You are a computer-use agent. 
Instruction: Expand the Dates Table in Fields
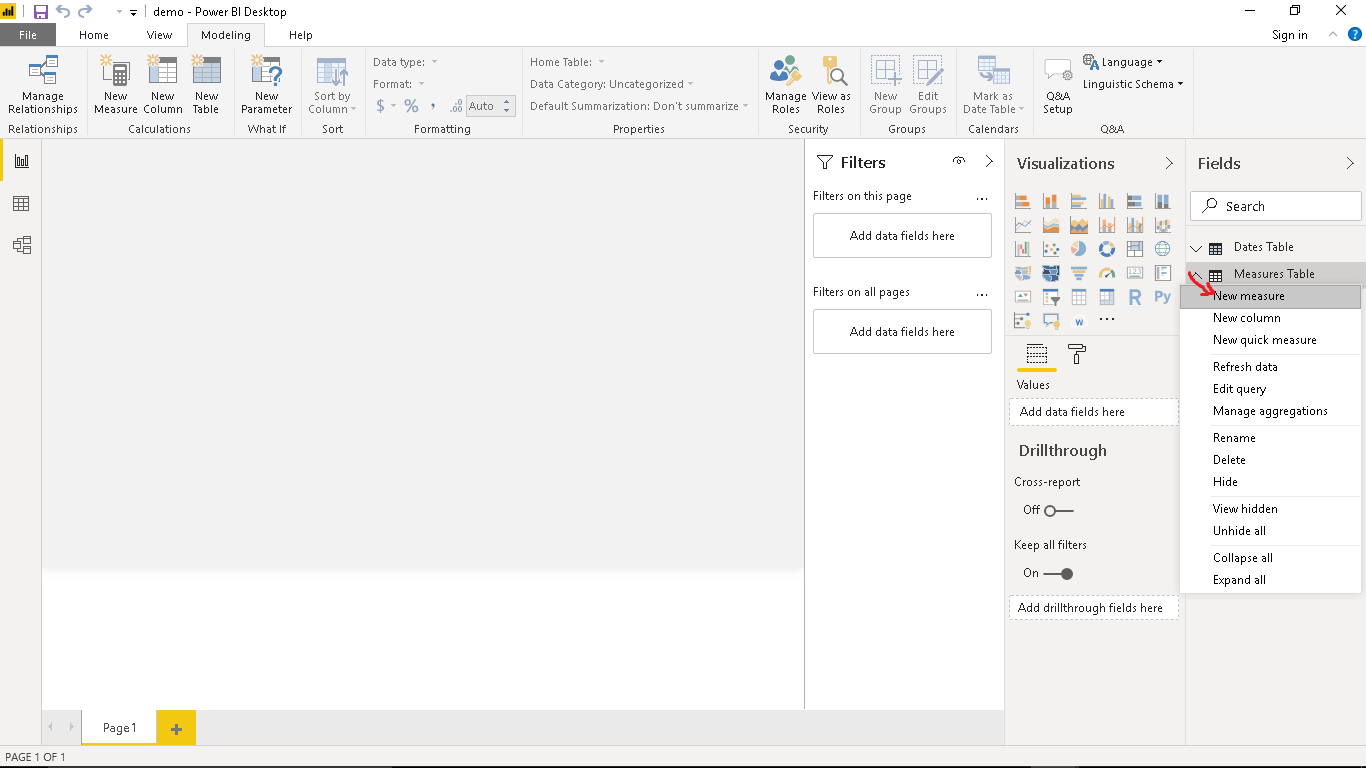(1197, 248)
